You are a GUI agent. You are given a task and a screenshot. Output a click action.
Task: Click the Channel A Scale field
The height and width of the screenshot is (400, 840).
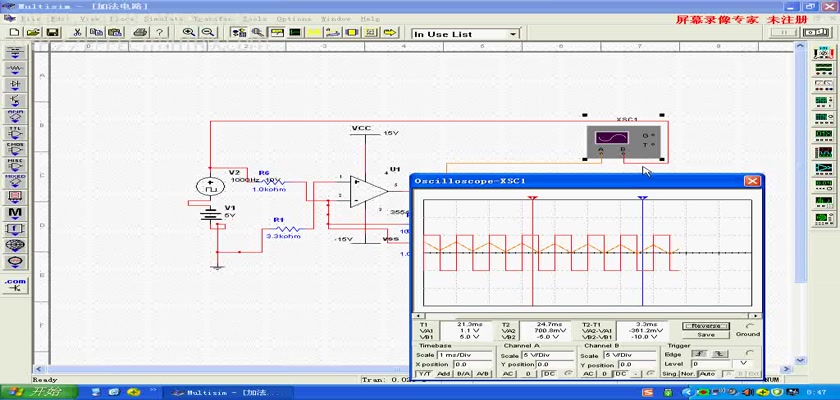coord(548,354)
